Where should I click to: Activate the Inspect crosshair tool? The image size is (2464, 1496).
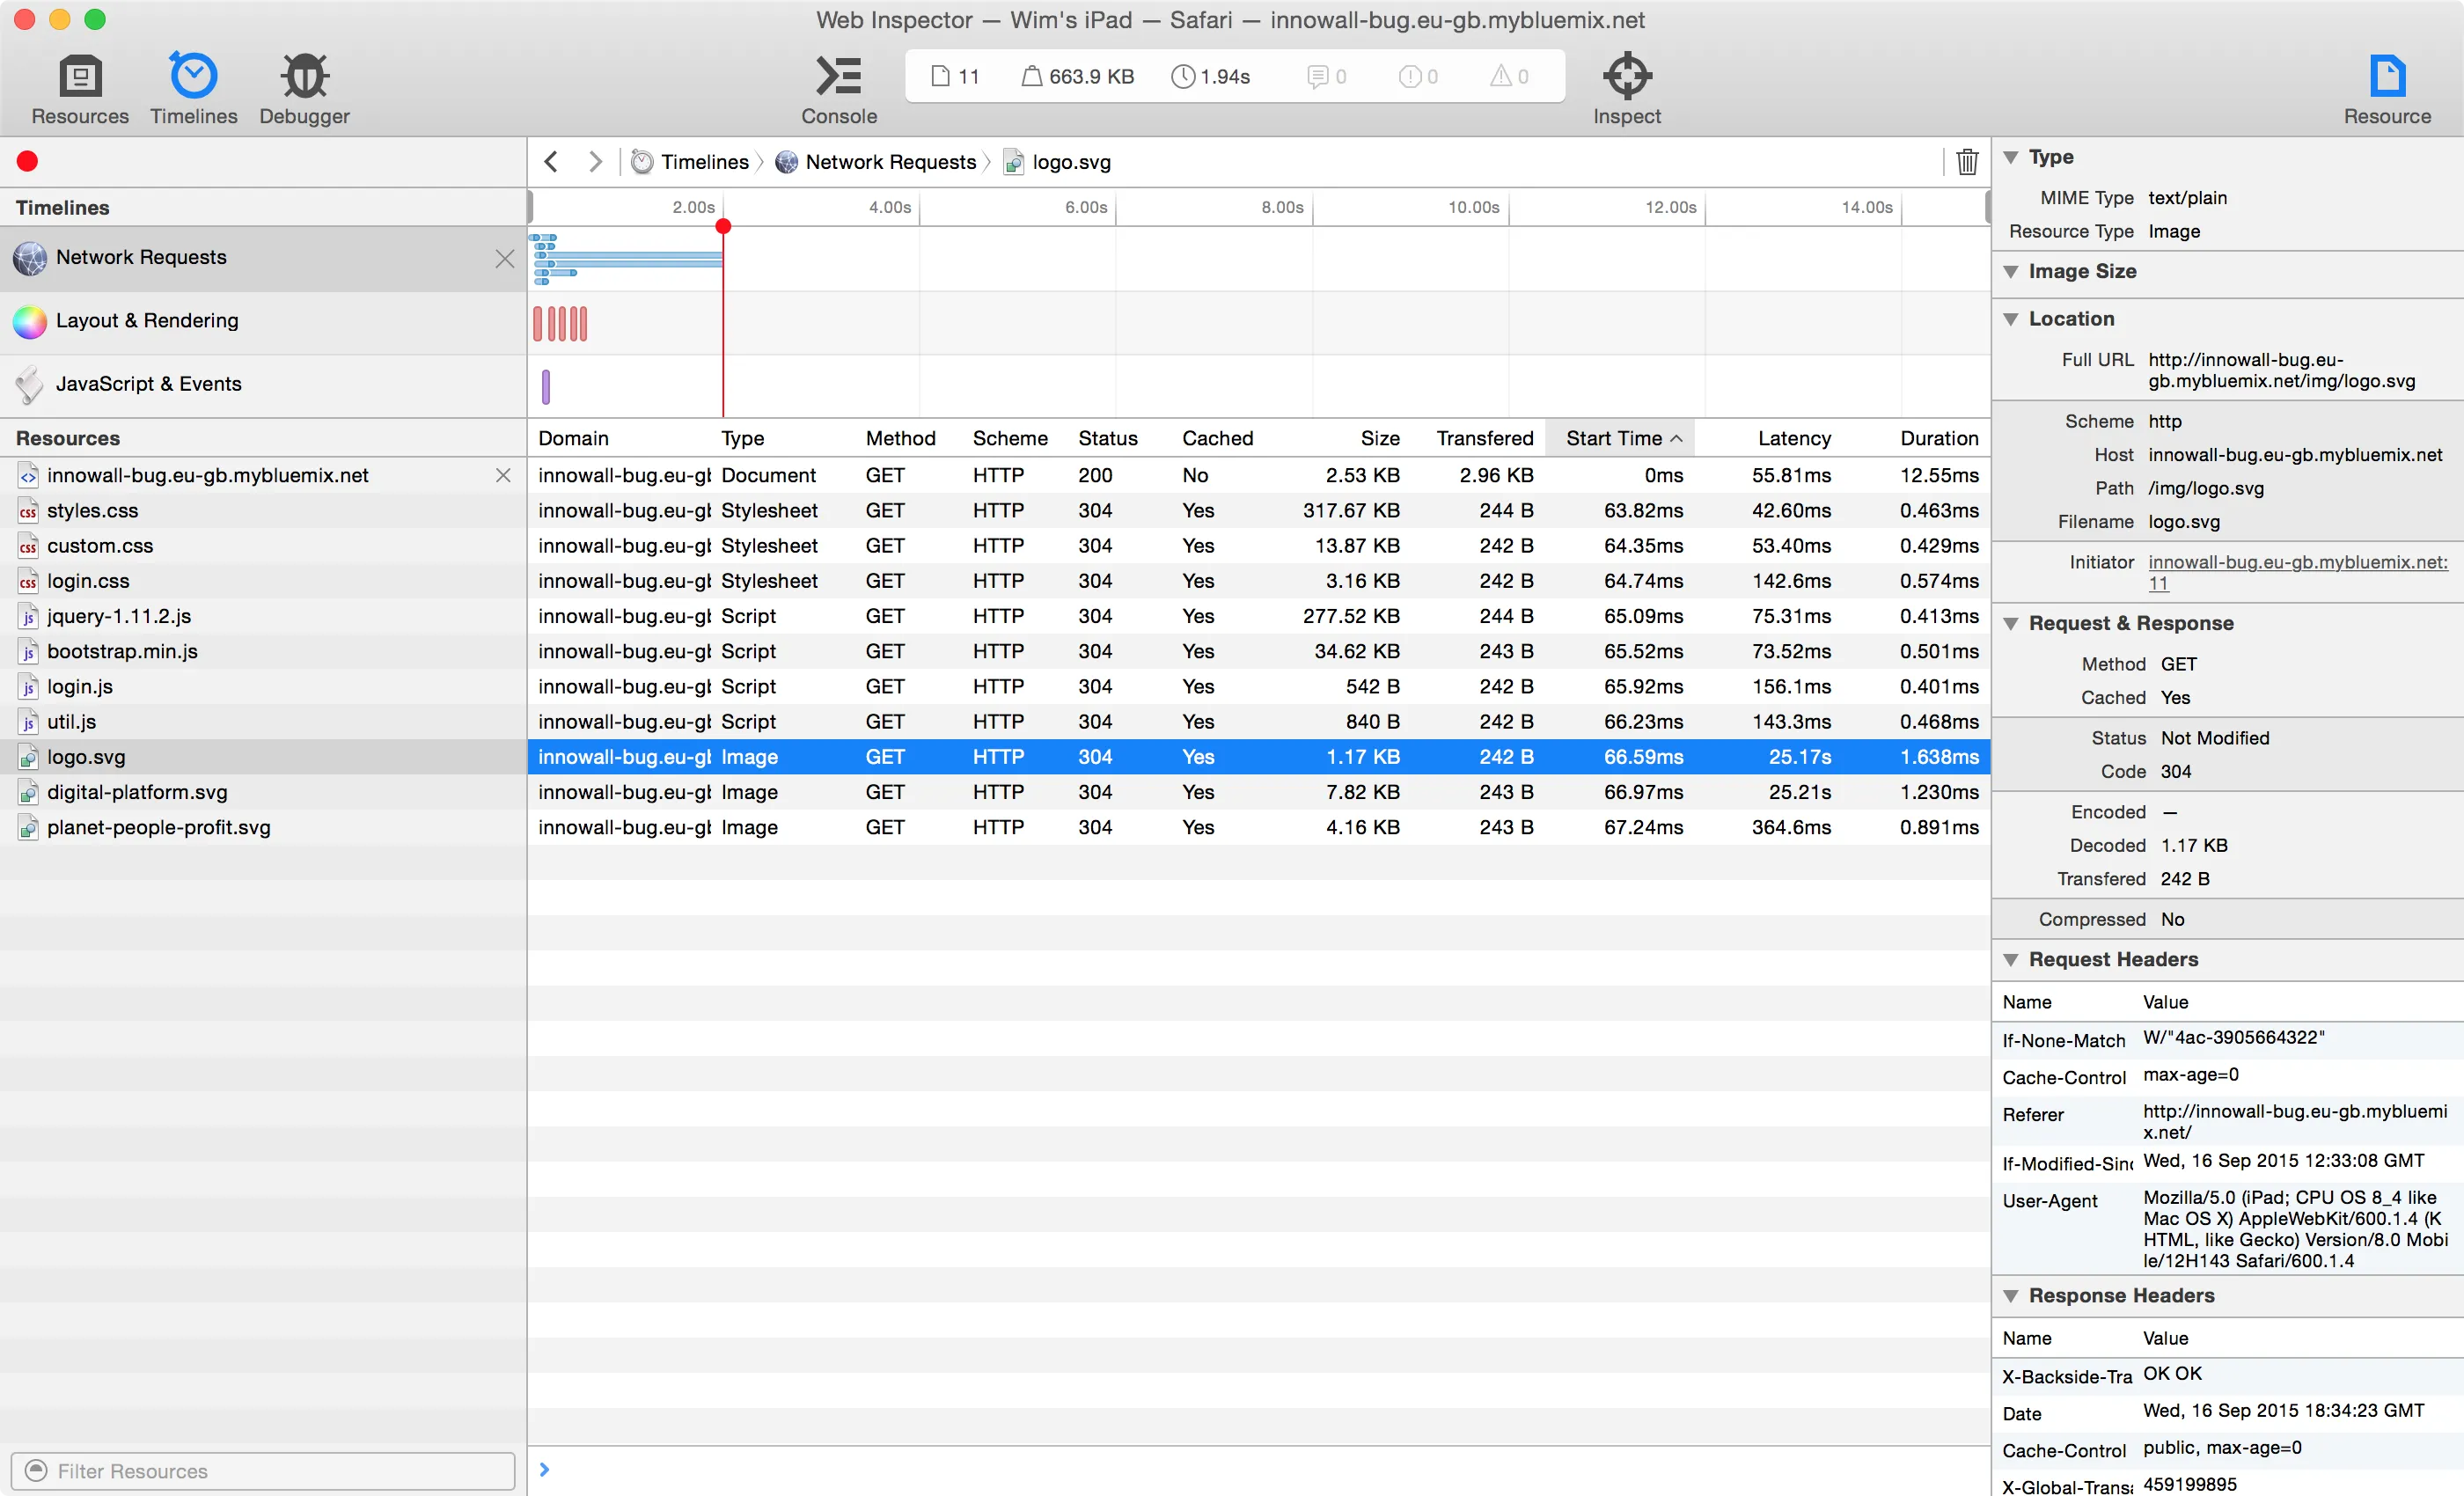[1626, 76]
